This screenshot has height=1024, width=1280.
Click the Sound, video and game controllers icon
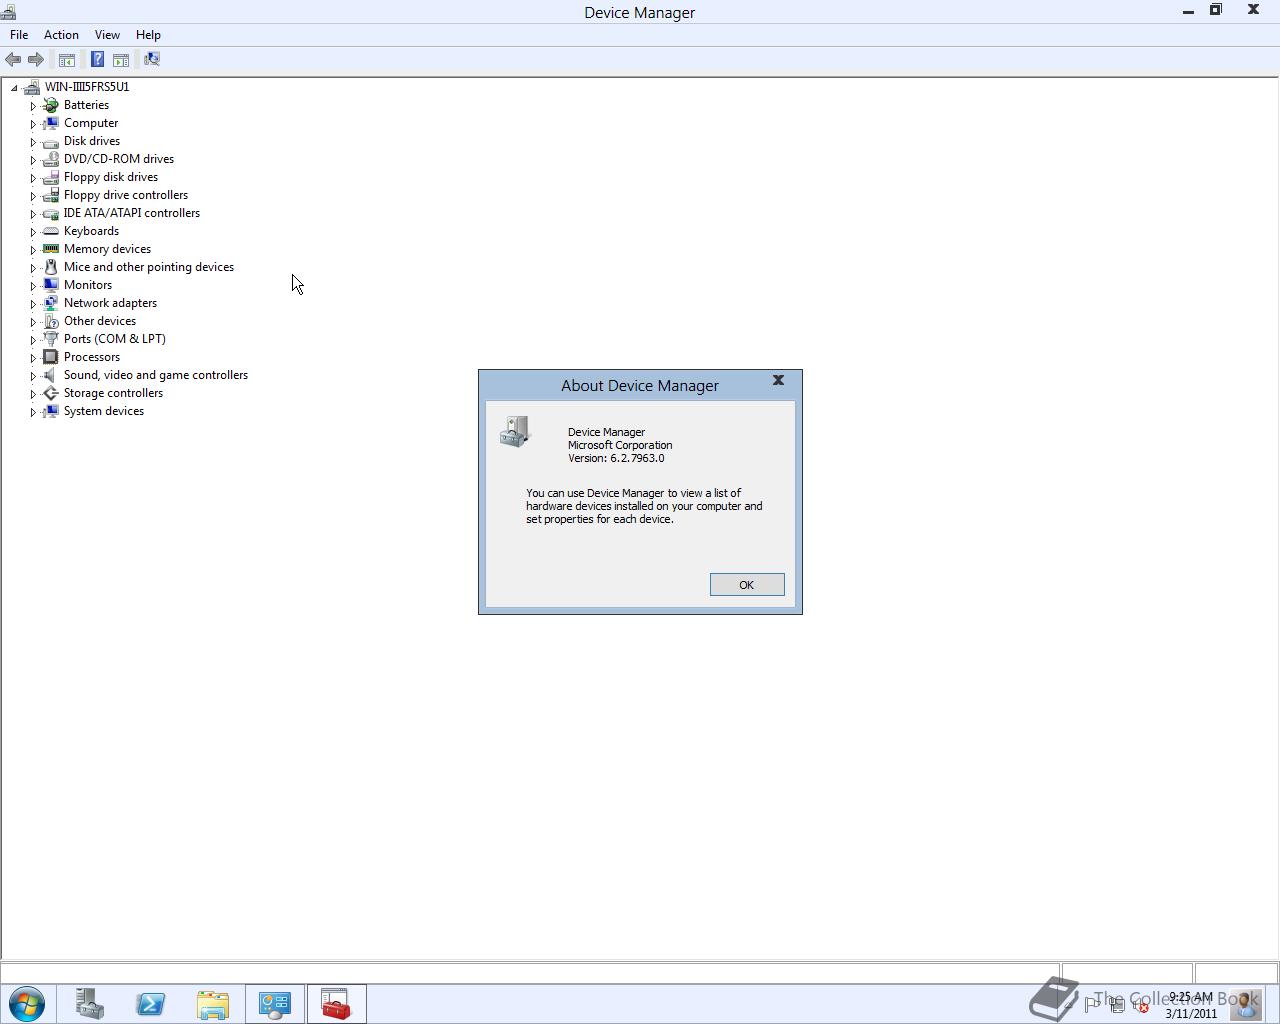[51, 375]
